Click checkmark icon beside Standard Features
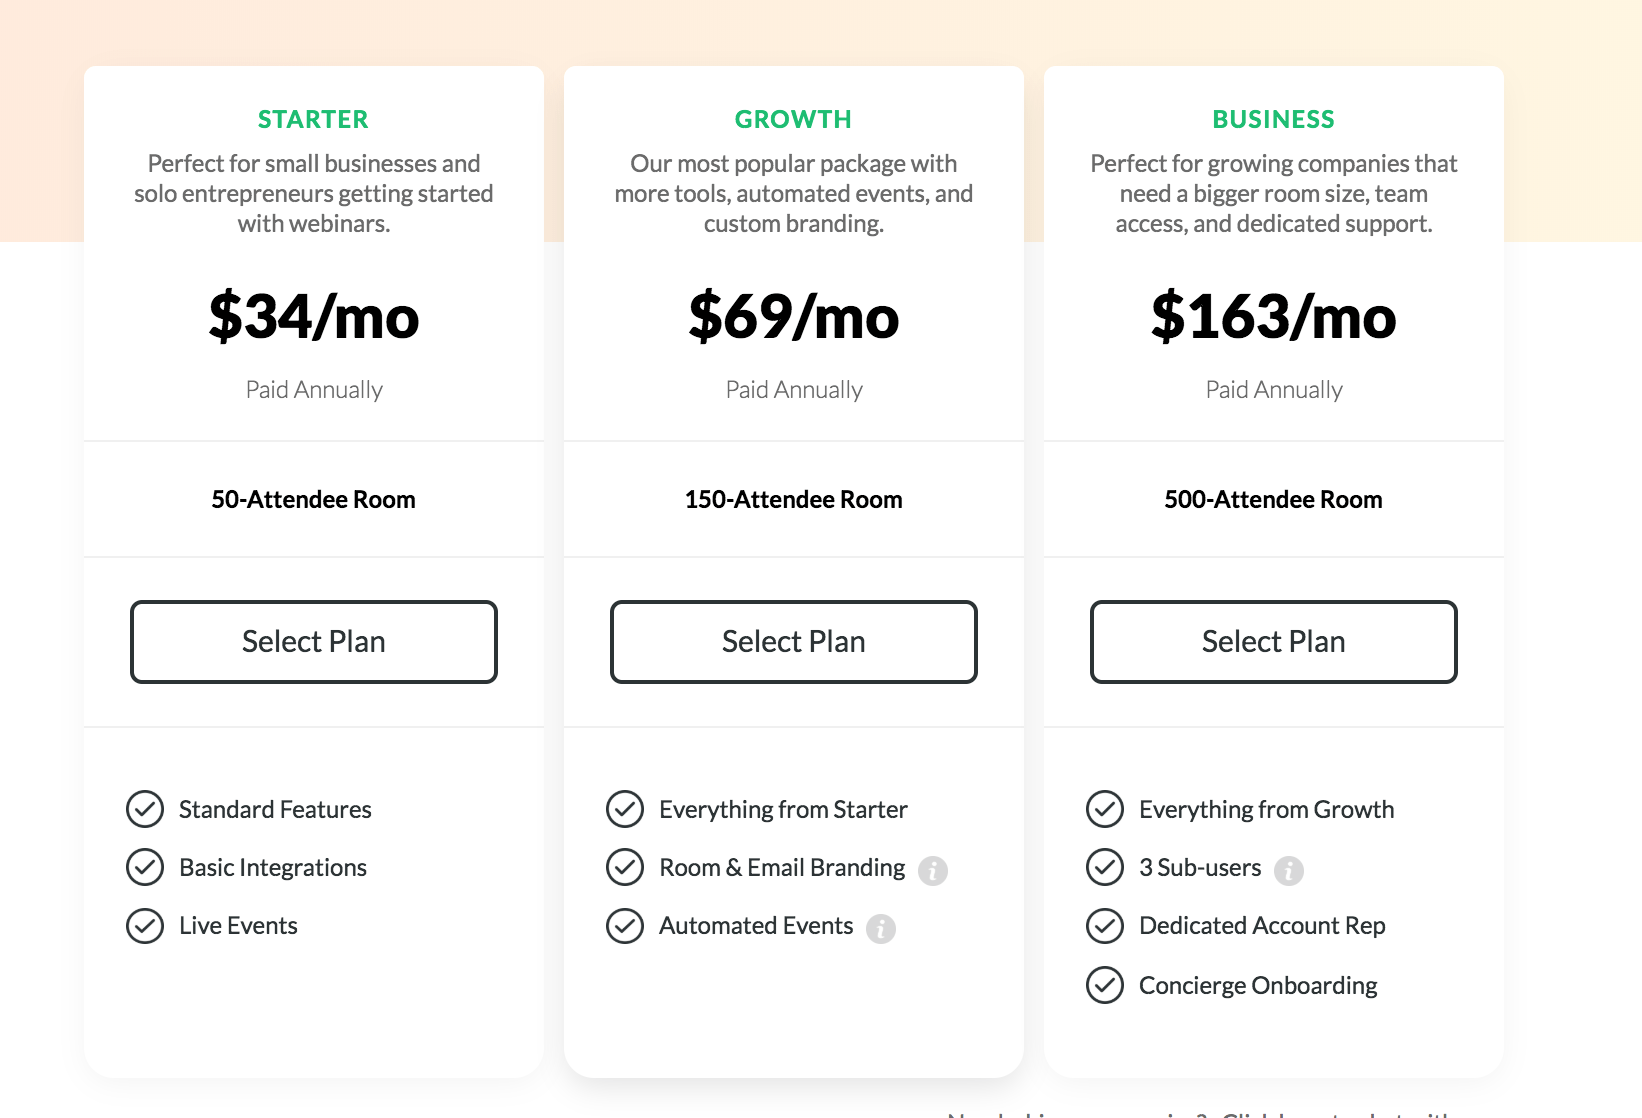Image resolution: width=1642 pixels, height=1118 pixels. 145,809
